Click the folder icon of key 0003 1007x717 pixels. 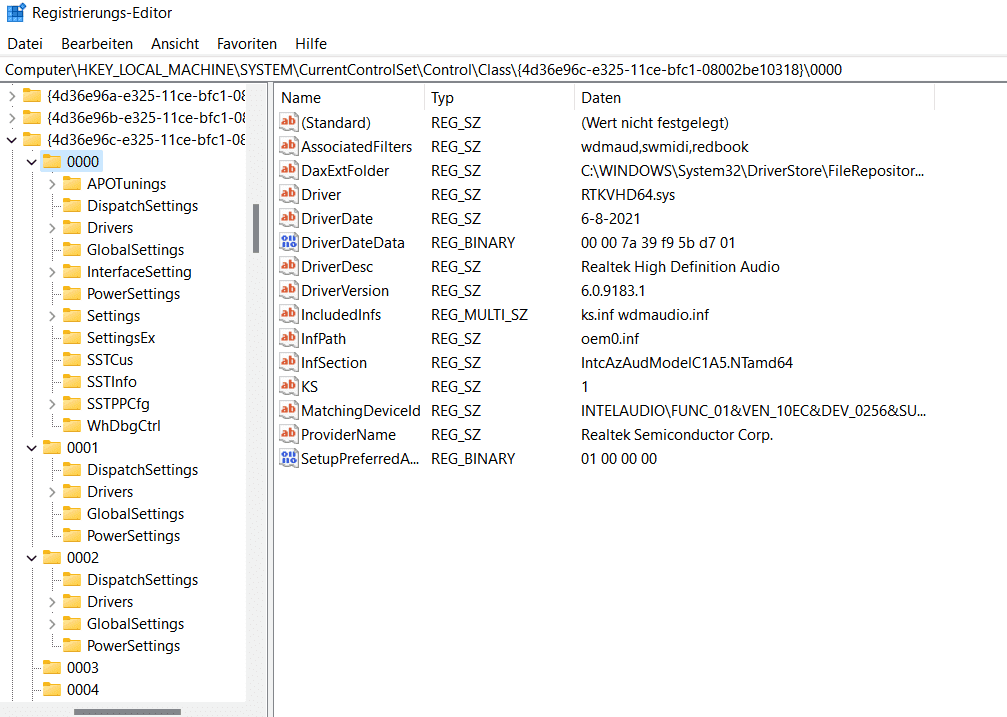coord(52,668)
